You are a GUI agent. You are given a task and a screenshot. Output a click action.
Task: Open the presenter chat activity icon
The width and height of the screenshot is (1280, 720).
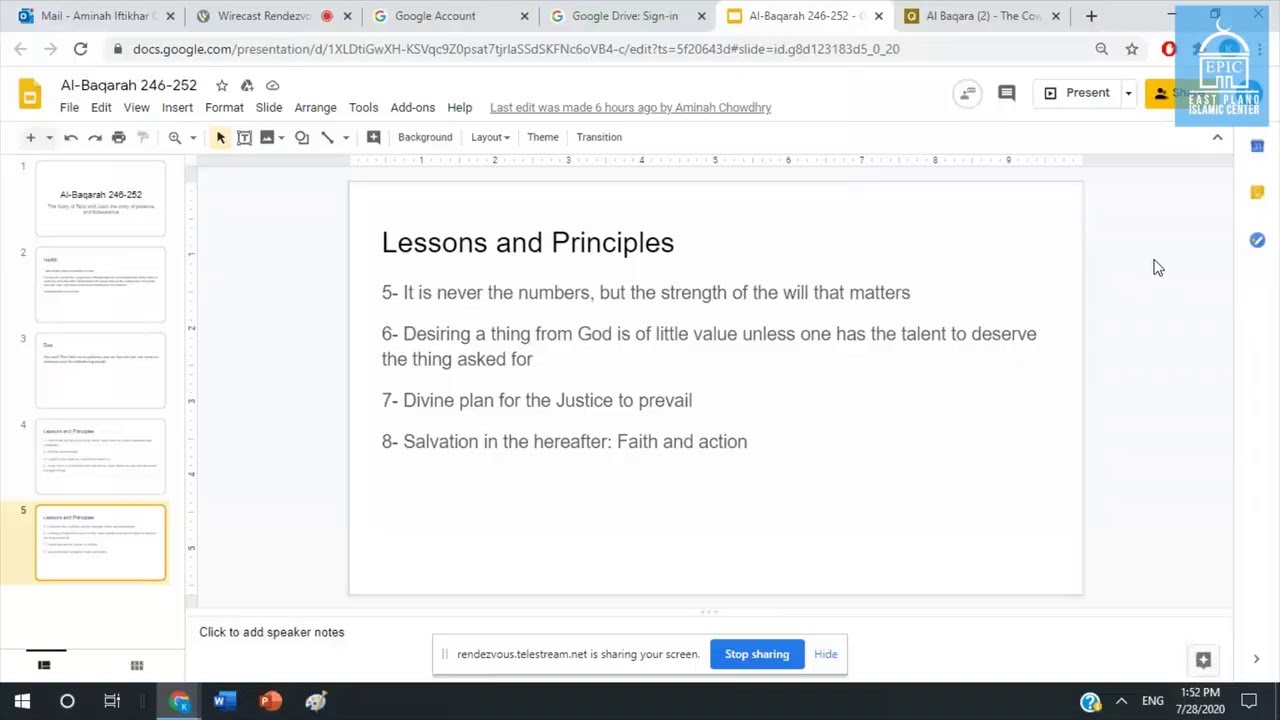coord(967,93)
